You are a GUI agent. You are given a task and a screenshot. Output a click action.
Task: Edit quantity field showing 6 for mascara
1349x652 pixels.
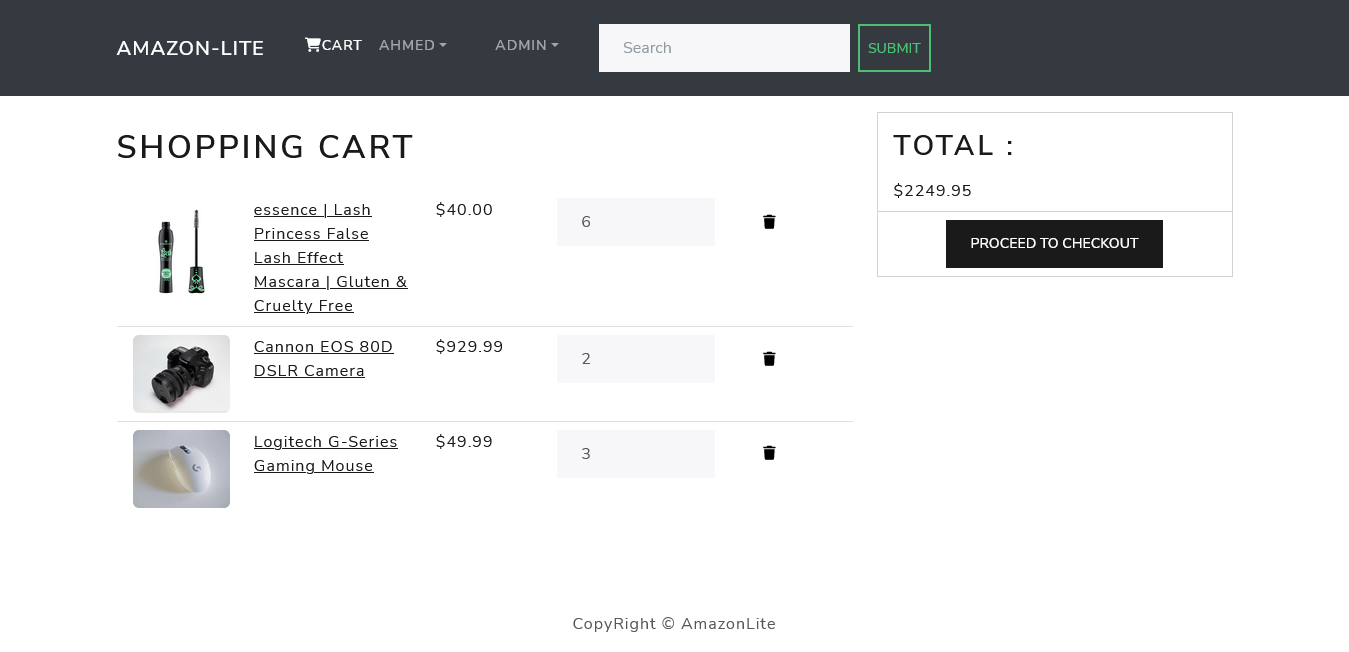point(636,222)
